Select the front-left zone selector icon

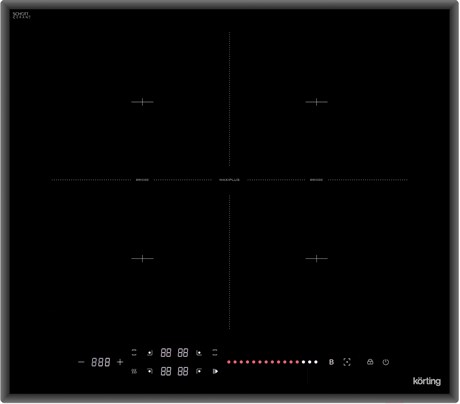coord(150,371)
